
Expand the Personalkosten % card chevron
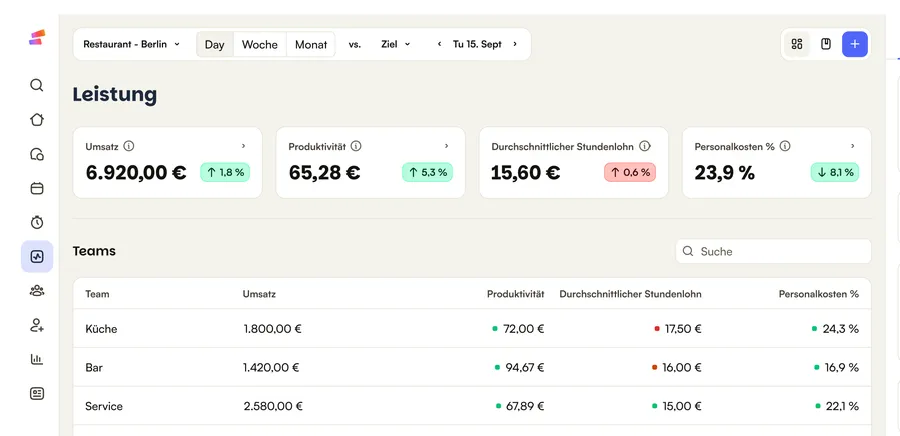pos(853,146)
